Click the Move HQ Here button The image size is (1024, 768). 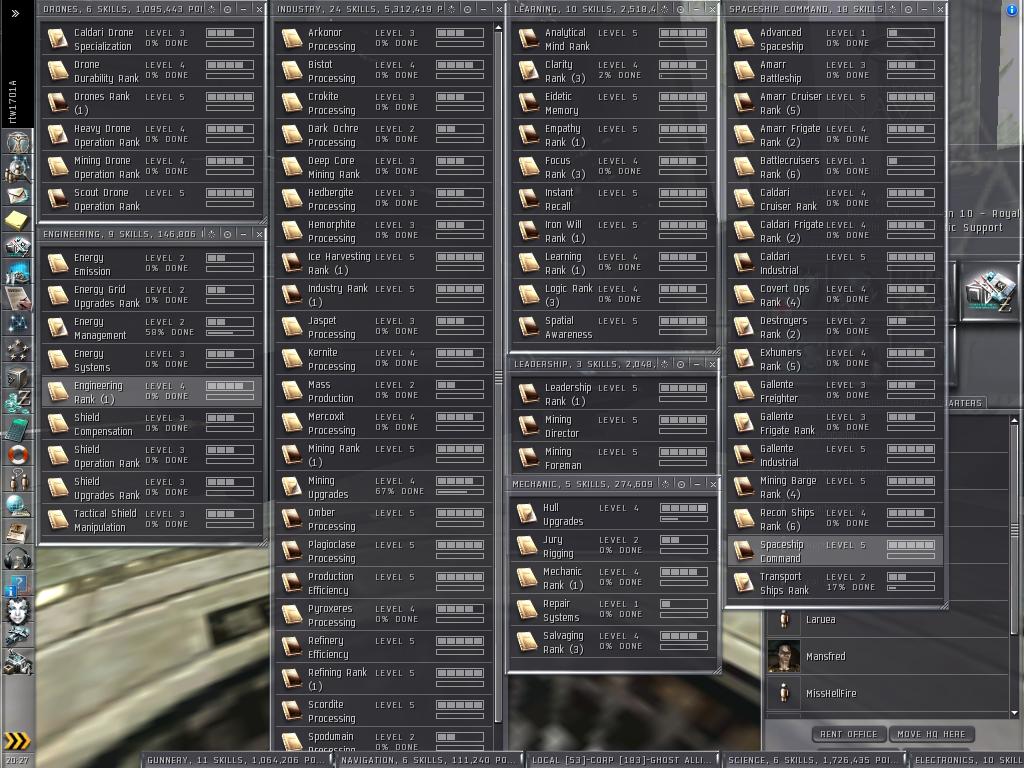click(931, 734)
